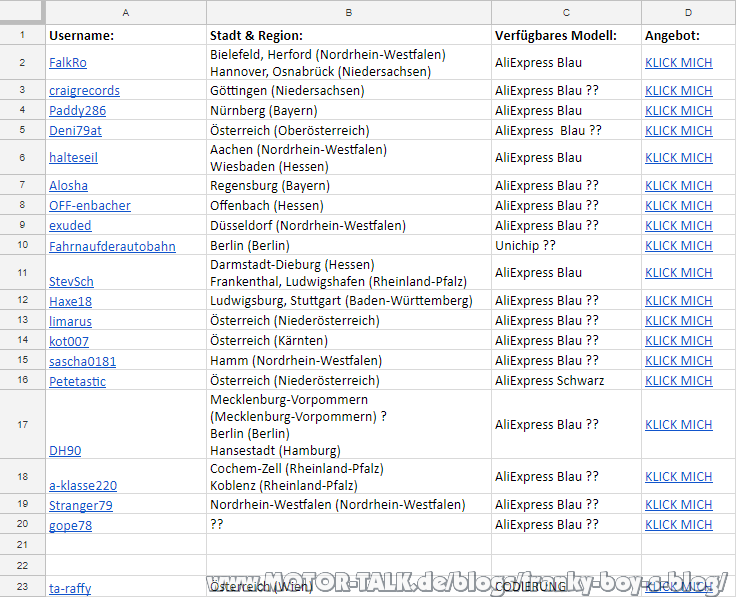Select the 'AliExpress Schwarz' cell
The height and width of the screenshot is (597, 736).
pyautogui.click(x=567, y=380)
